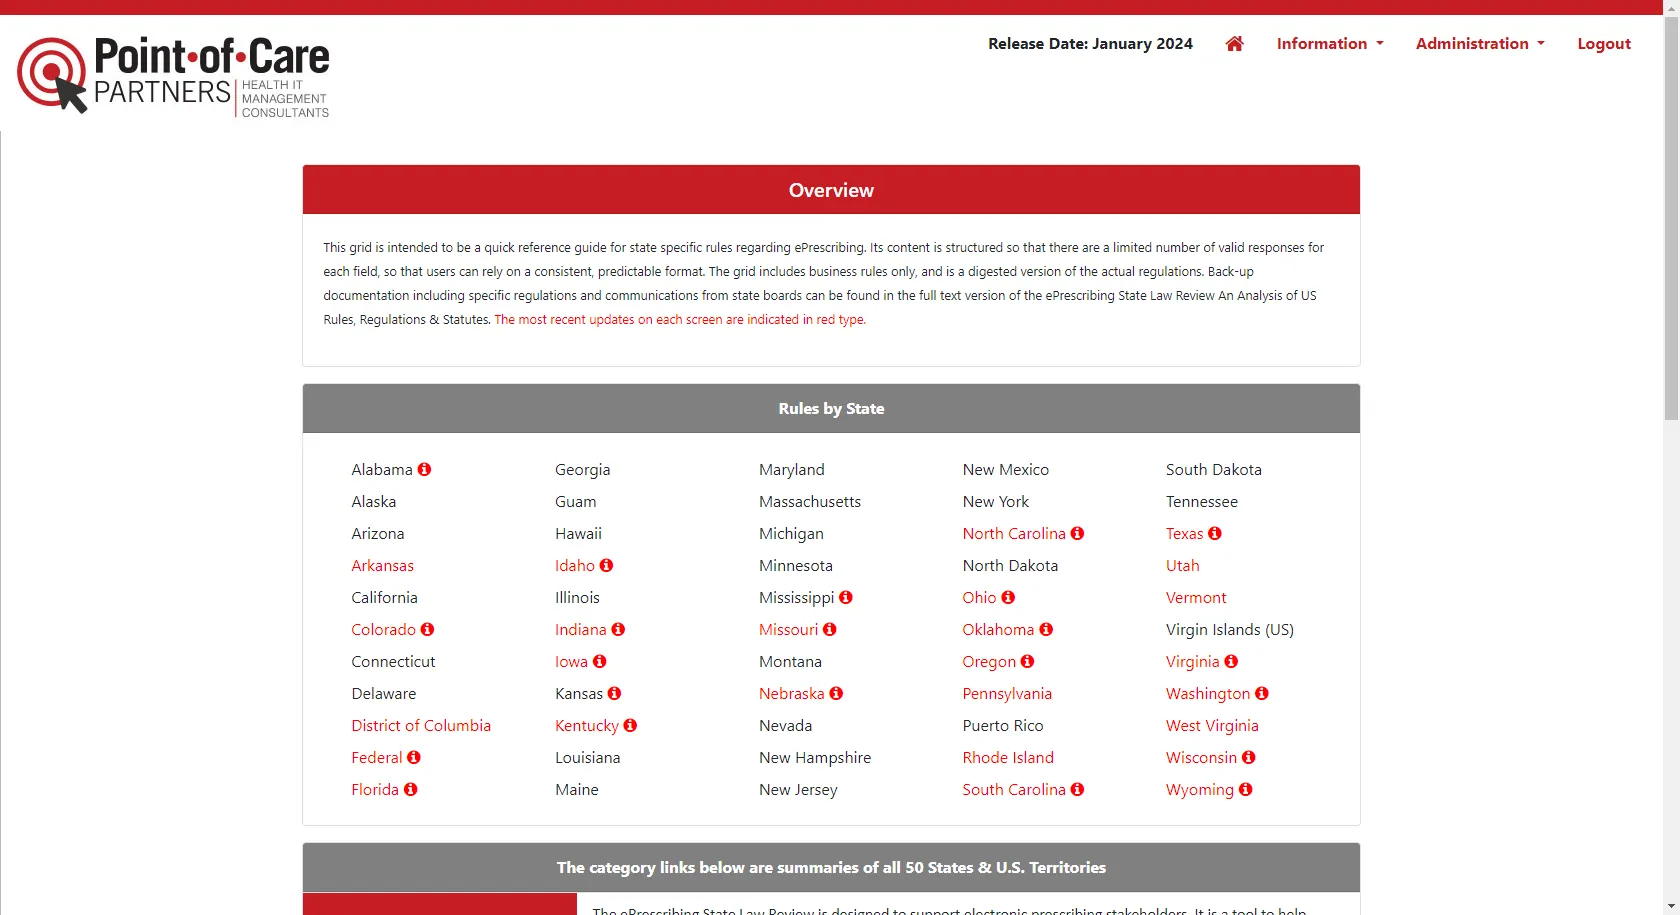Click the info icon beside Indiana
The width and height of the screenshot is (1680, 915).
(x=618, y=629)
